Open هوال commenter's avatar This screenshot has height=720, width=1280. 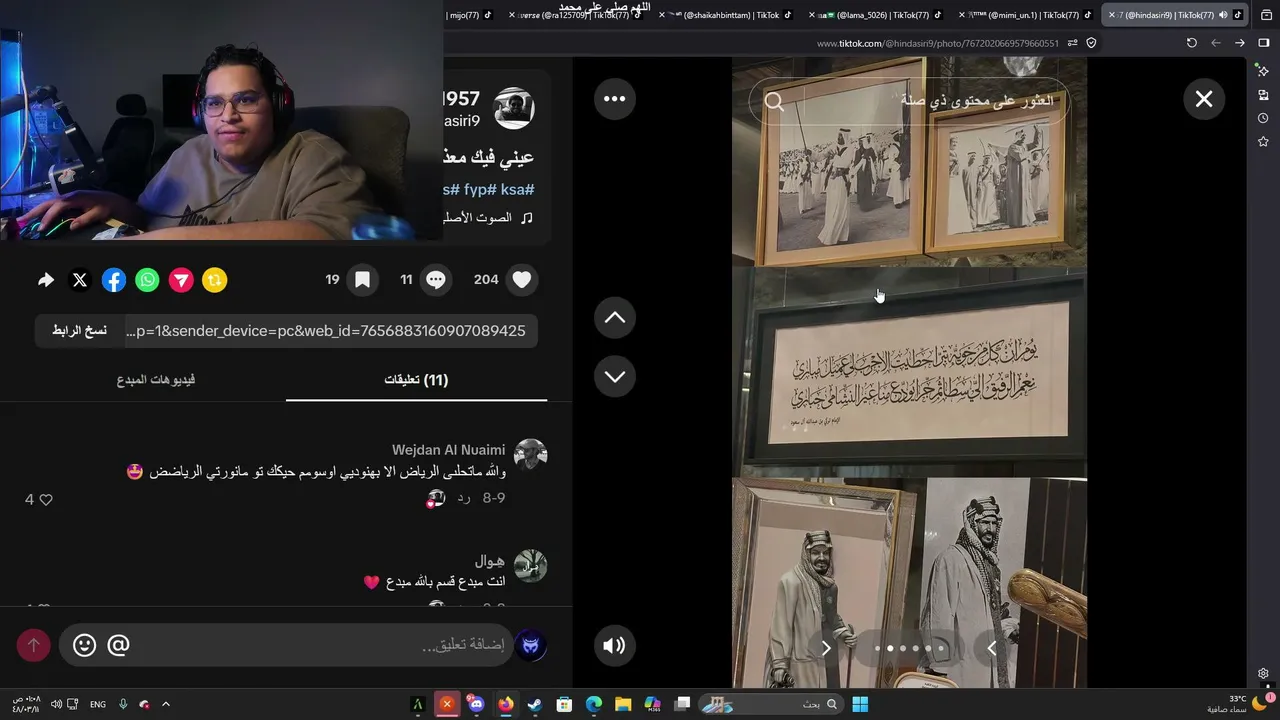pos(530,565)
